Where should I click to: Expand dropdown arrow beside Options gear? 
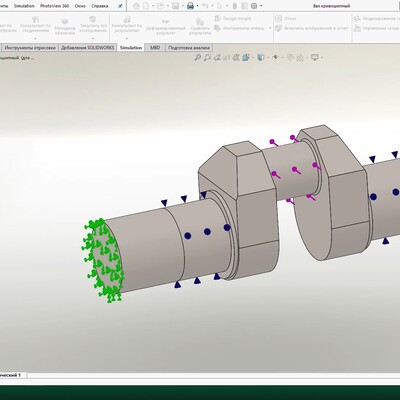point(261,6)
